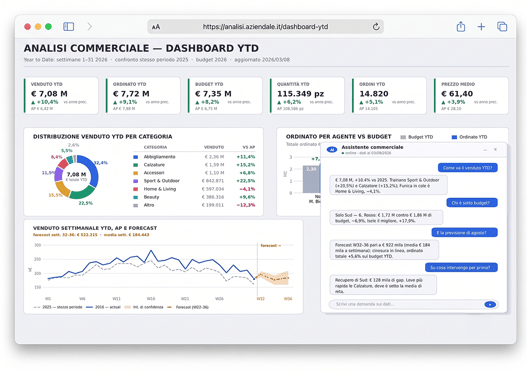Select the Calzature category row name
The height and width of the screenshot is (372, 527).
coord(154,165)
